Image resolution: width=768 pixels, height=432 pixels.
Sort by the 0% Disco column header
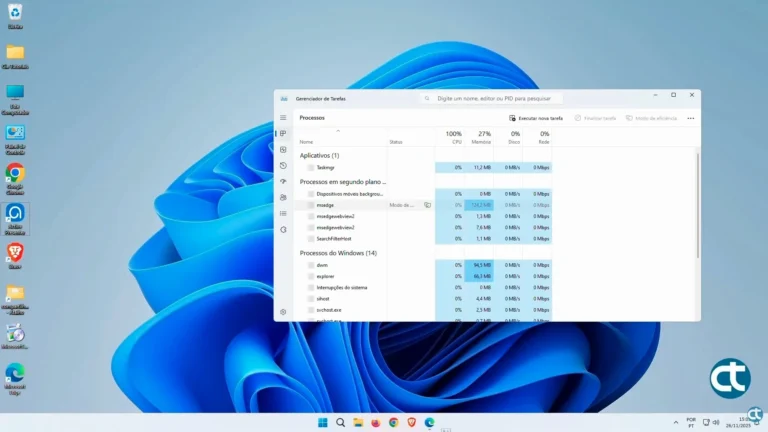pos(509,138)
